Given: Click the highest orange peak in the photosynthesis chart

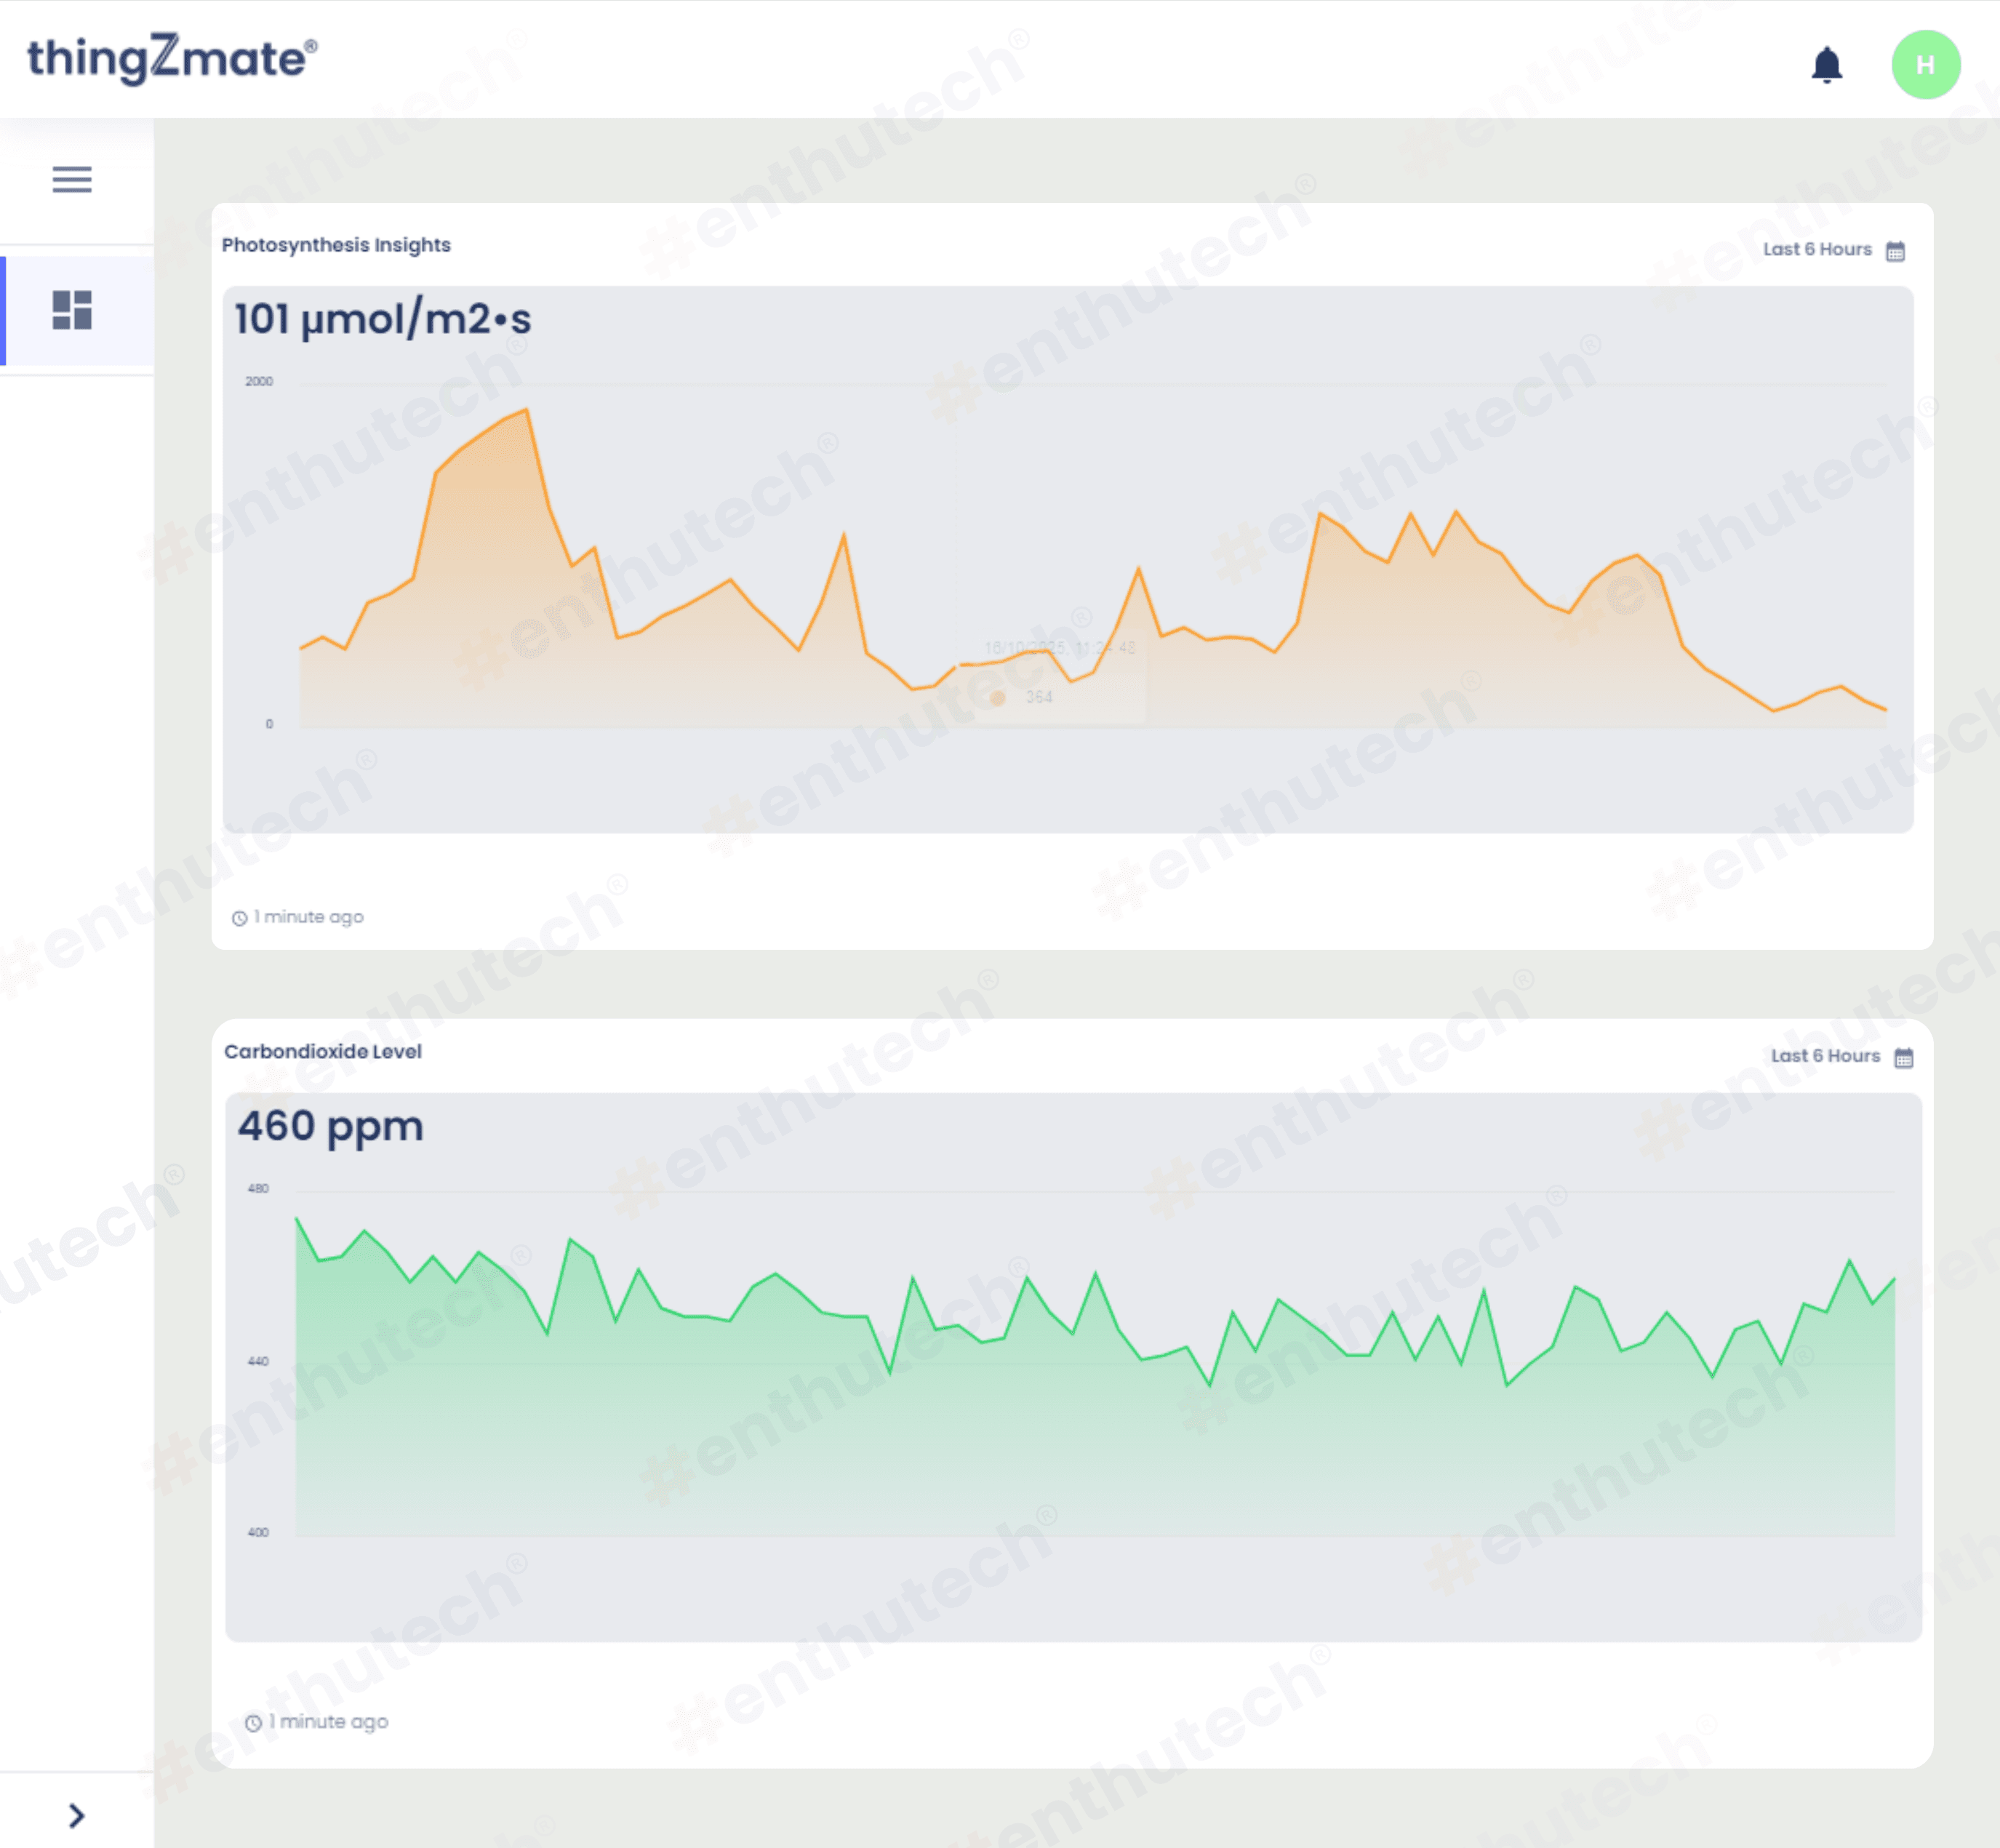Looking at the screenshot, I should pos(527,410).
